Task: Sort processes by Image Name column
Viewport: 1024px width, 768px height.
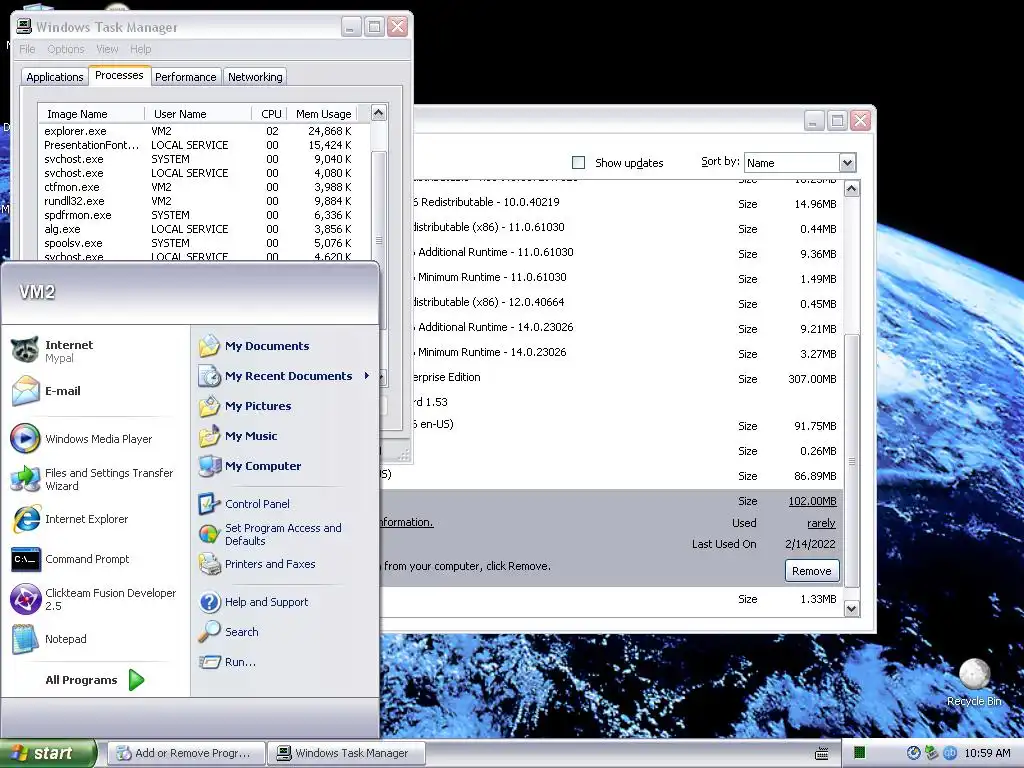Action: click(x=91, y=114)
